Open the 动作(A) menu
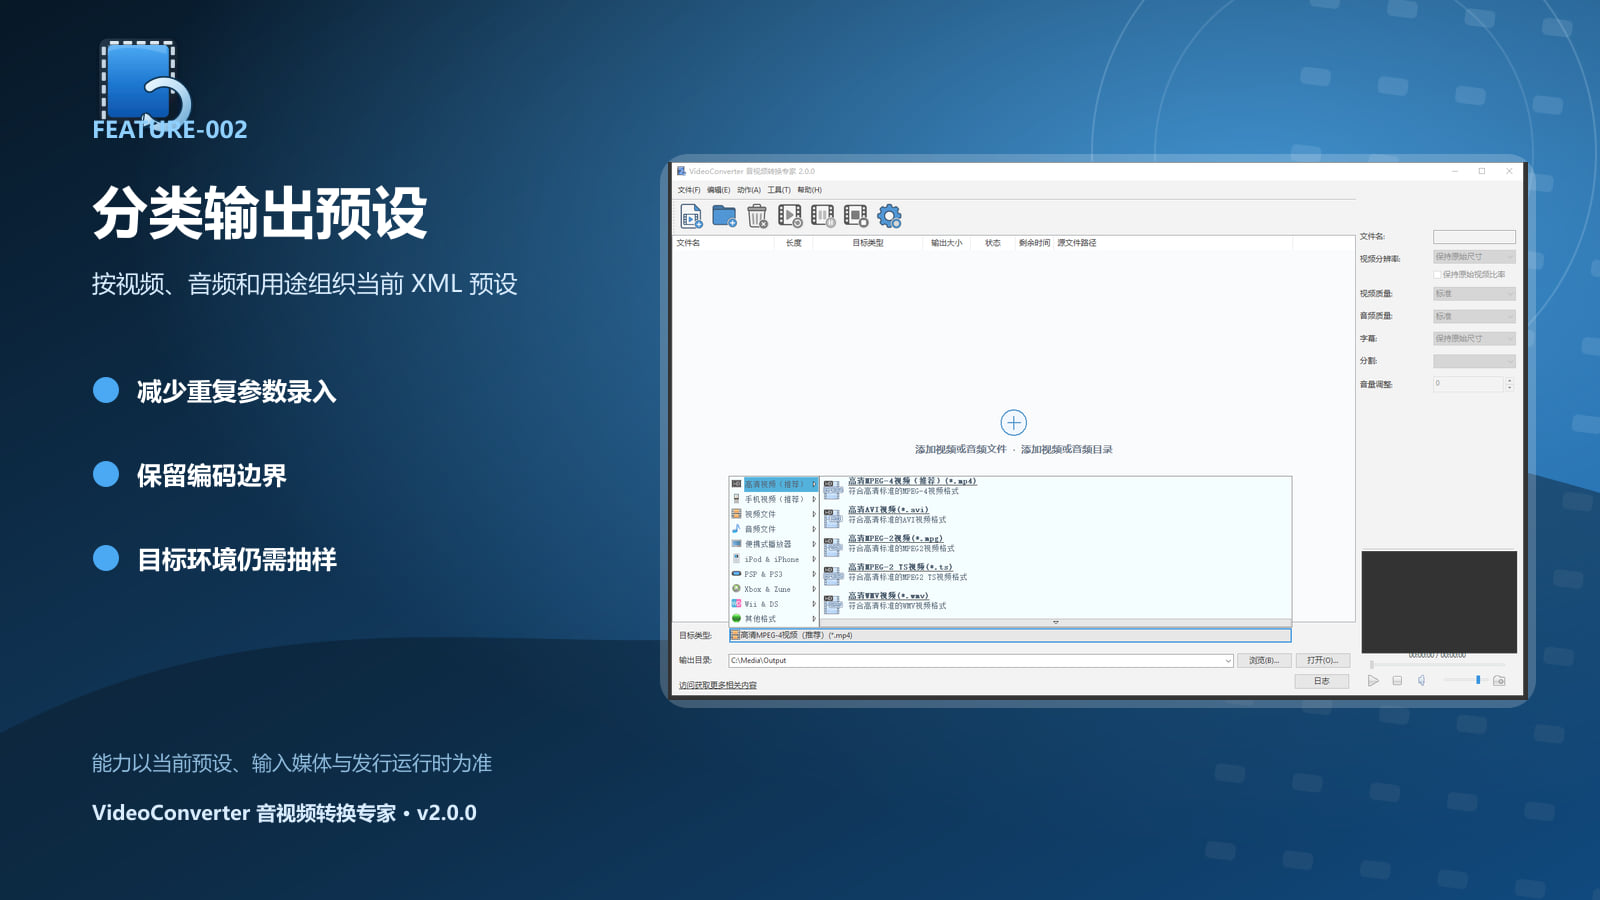Image resolution: width=1600 pixels, height=900 pixels. click(x=749, y=190)
